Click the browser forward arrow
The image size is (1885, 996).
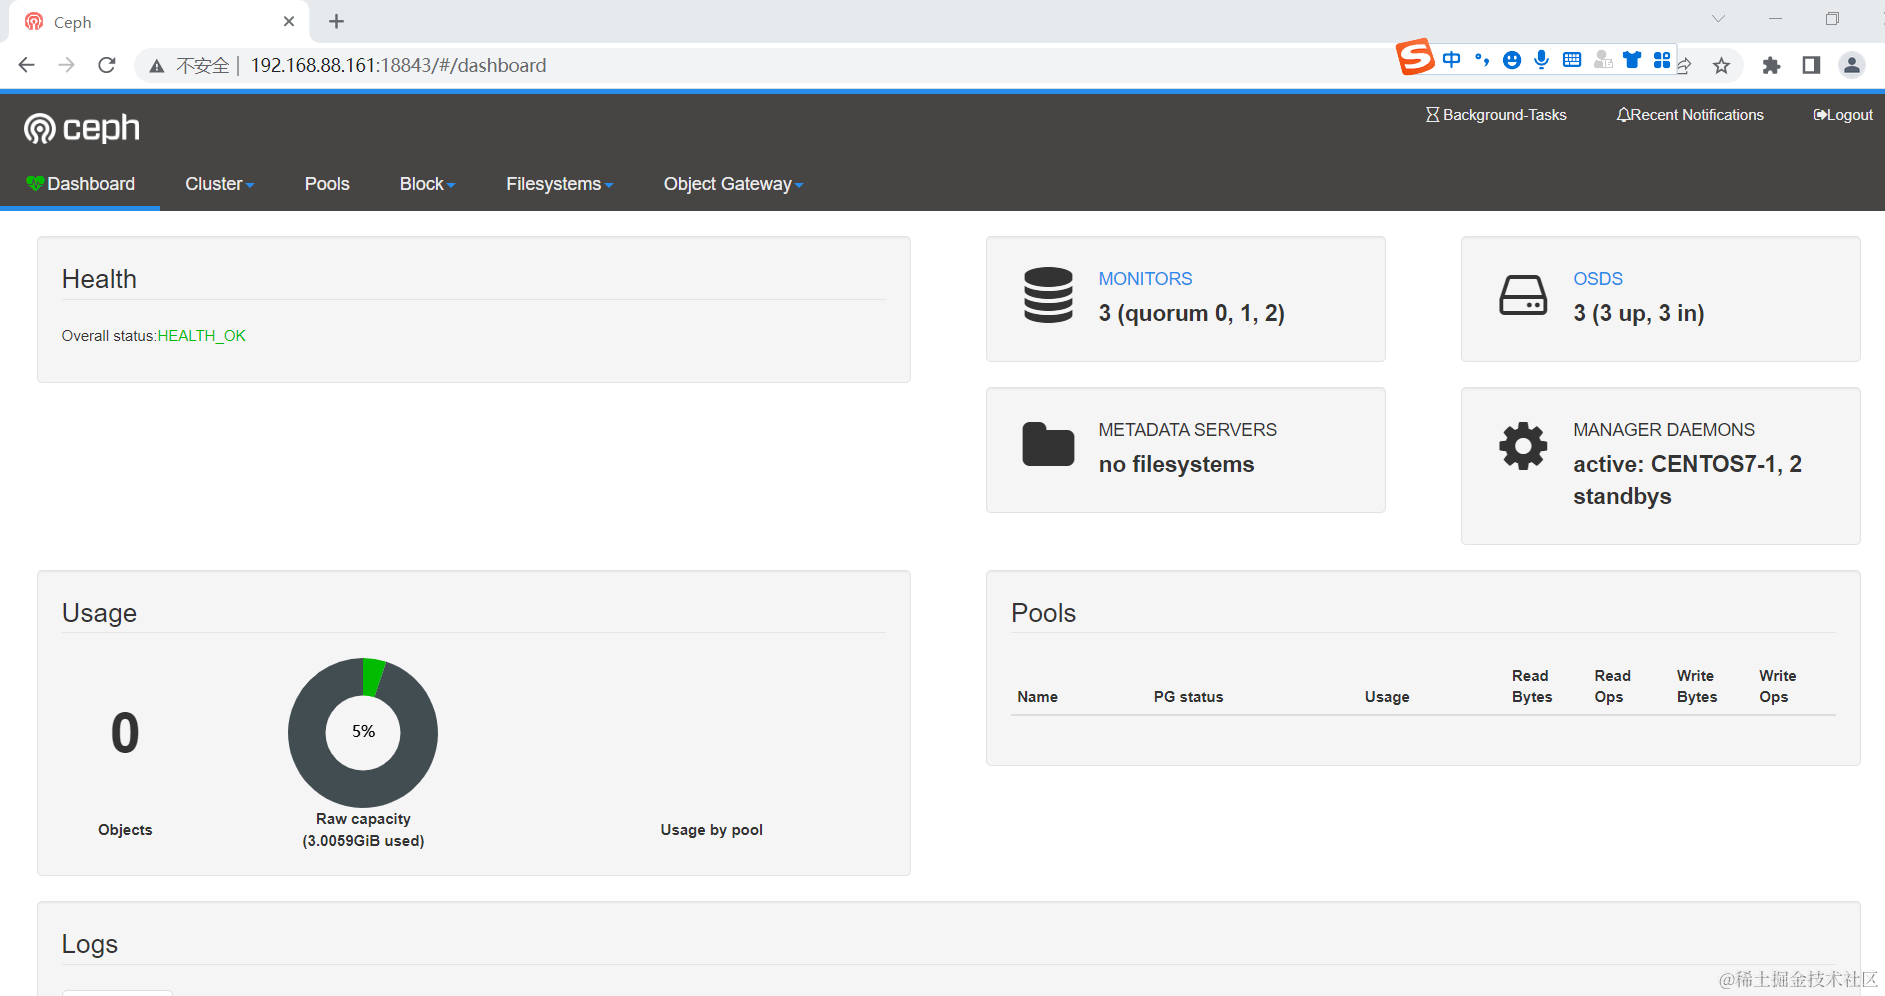pos(67,65)
